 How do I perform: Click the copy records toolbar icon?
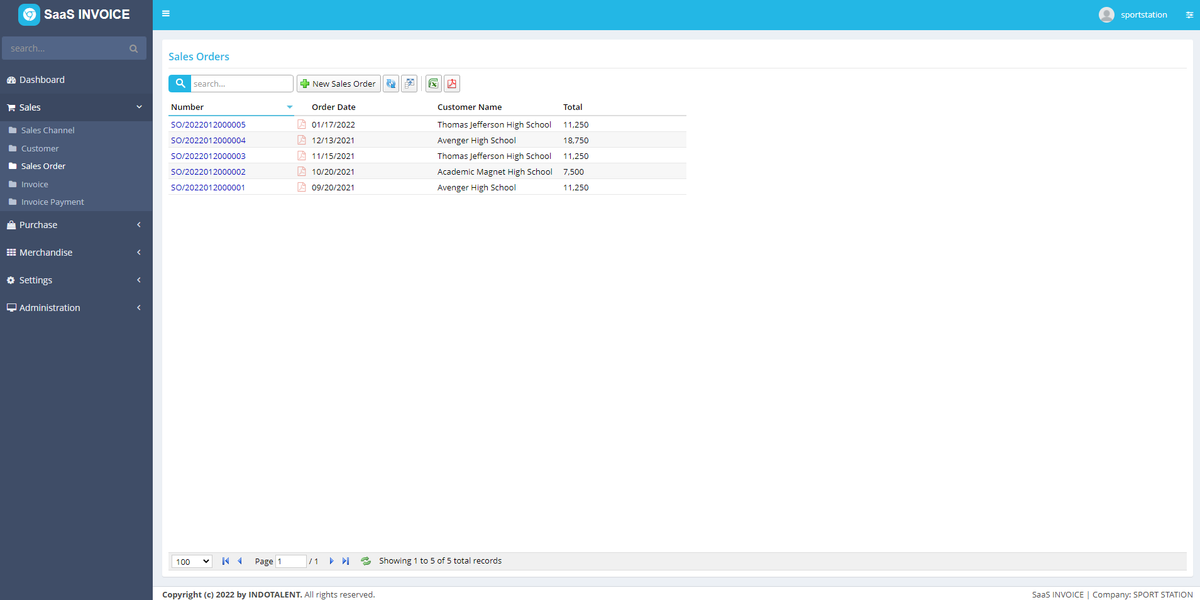coord(390,83)
